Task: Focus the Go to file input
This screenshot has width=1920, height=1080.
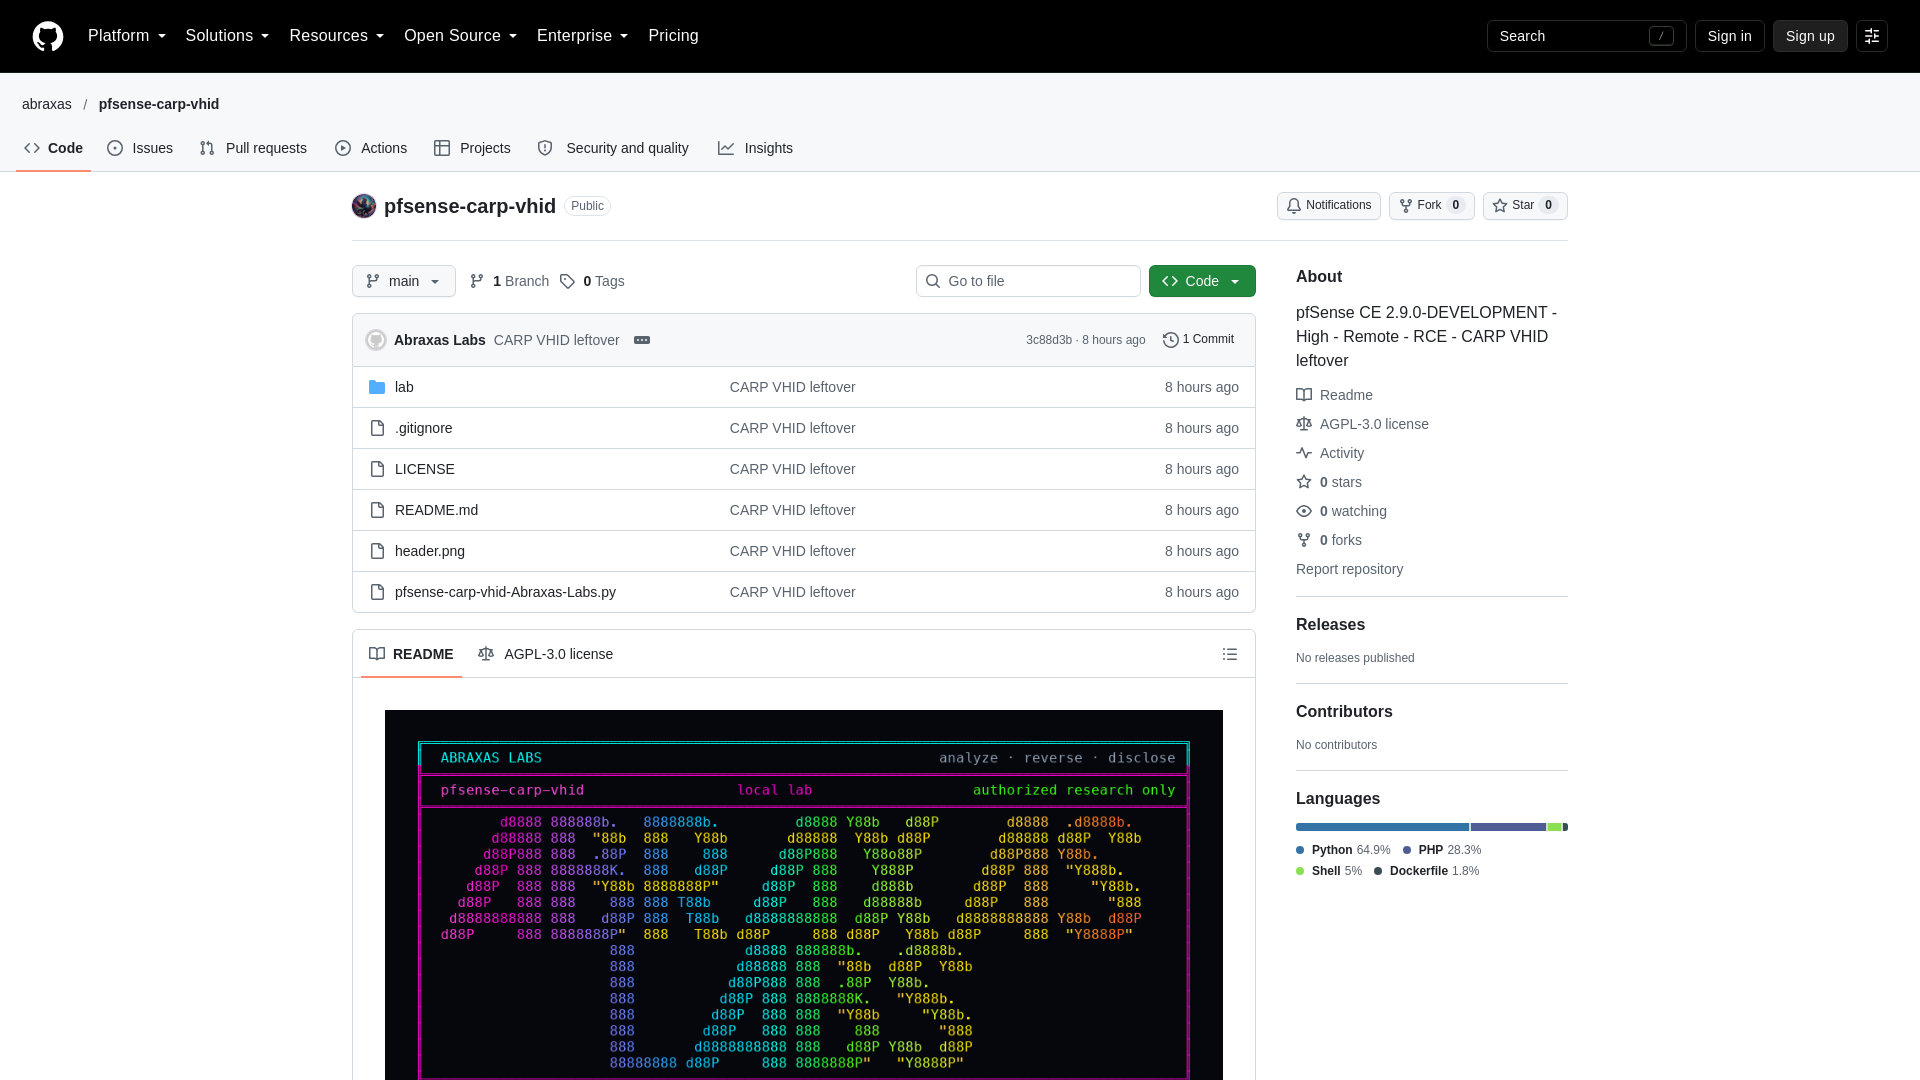Action: pyautogui.click(x=1028, y=281)
